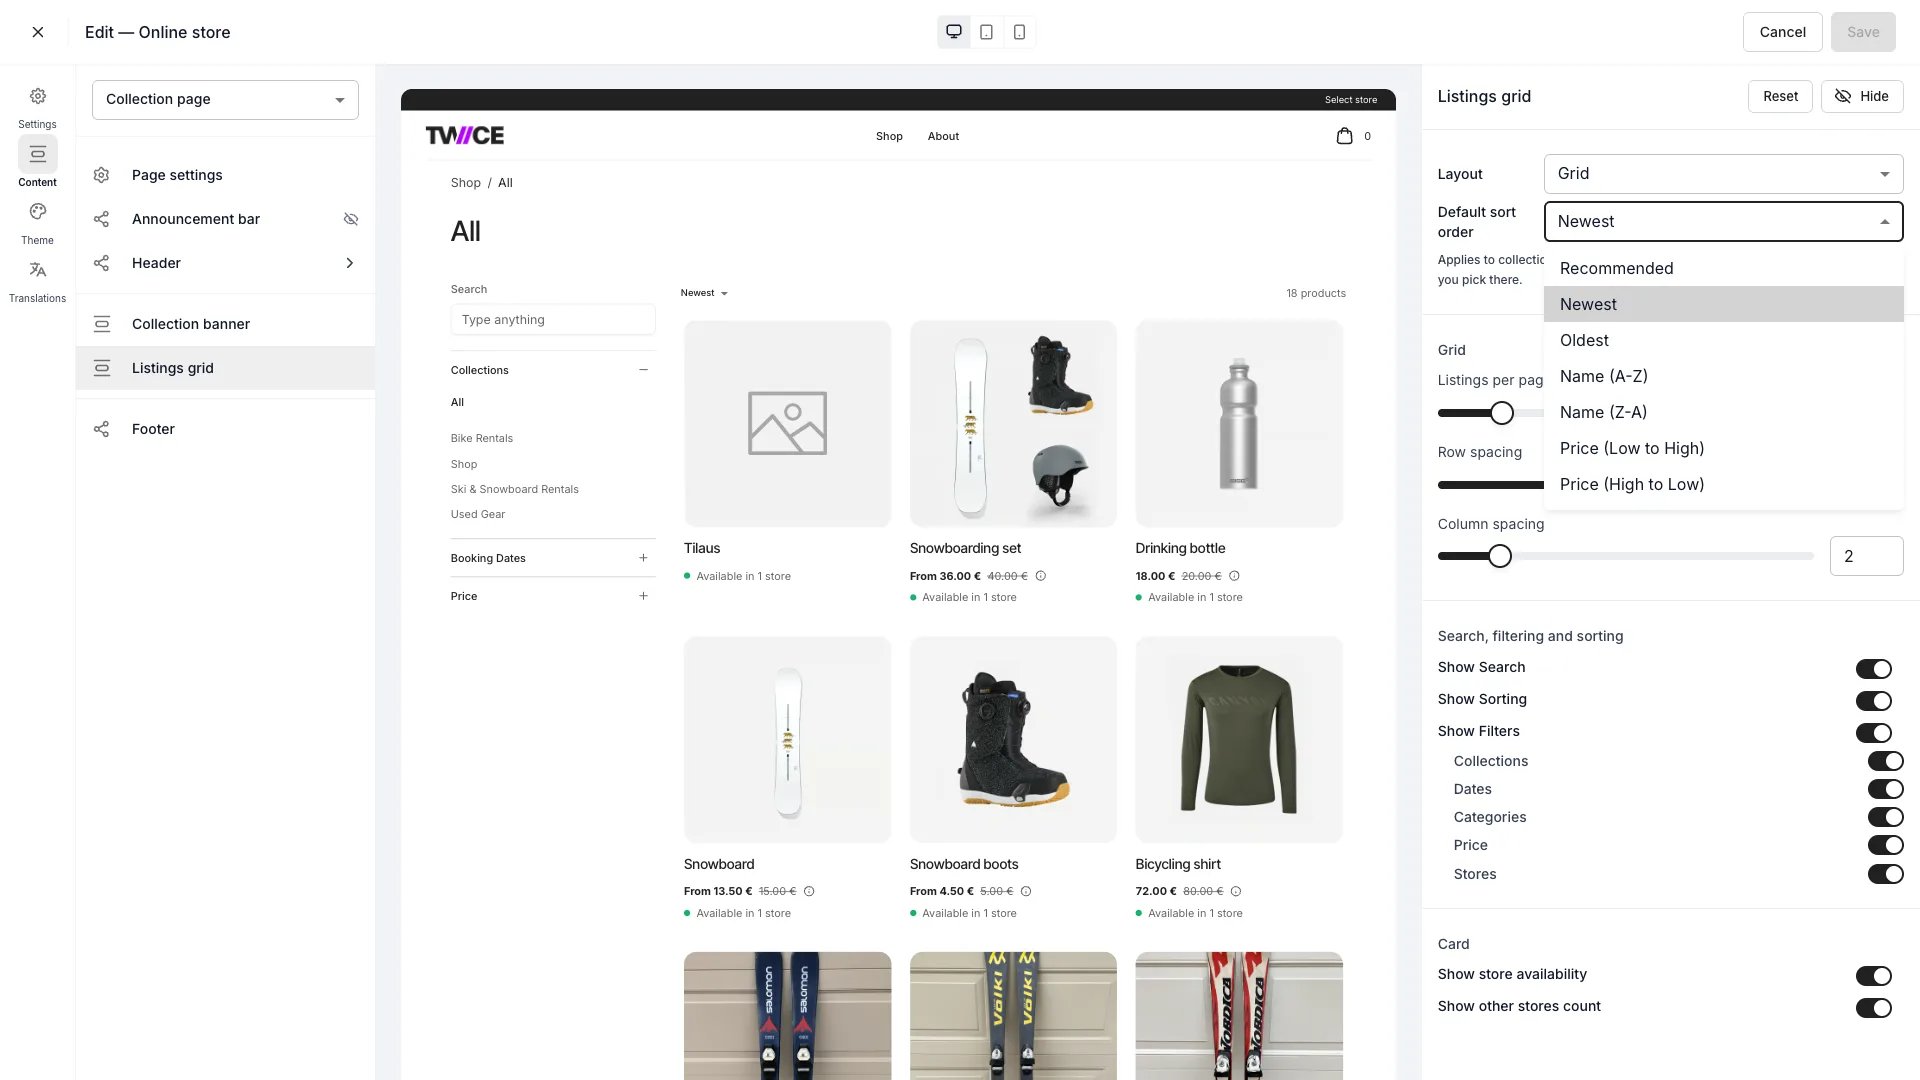Open the Theme palette section
Viewport: 1920px width, 1080px height.
[x=37, y=223]
